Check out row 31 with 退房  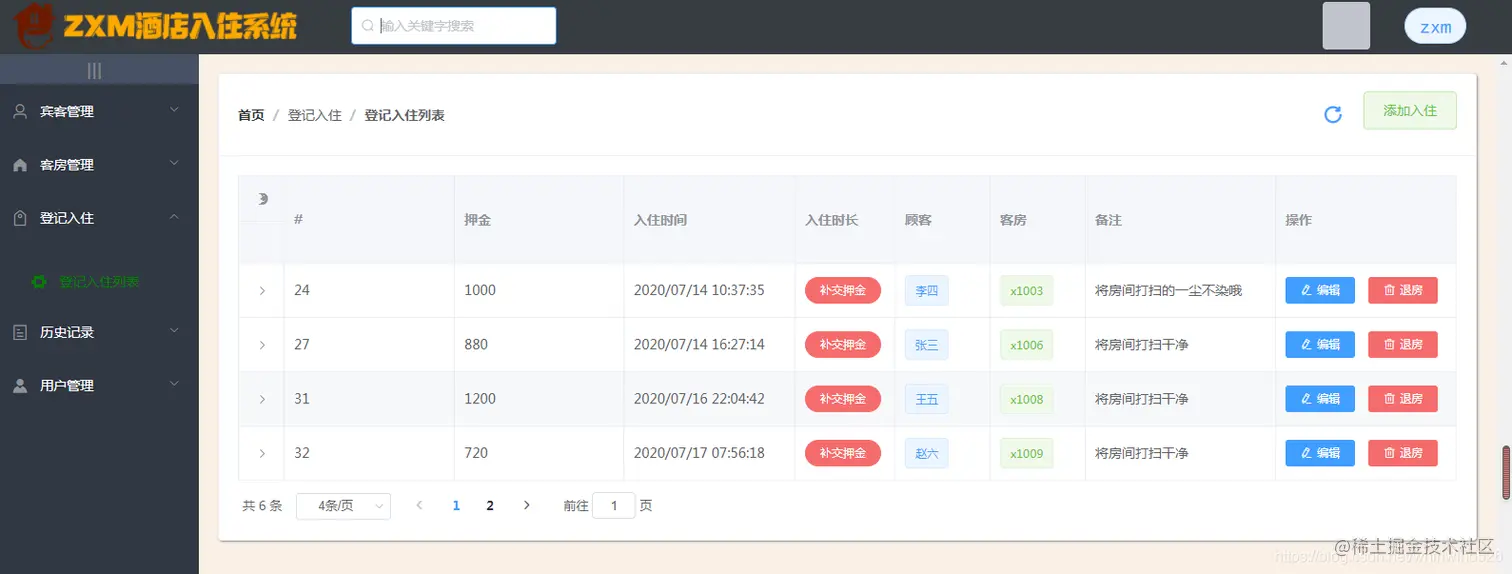1403,398
